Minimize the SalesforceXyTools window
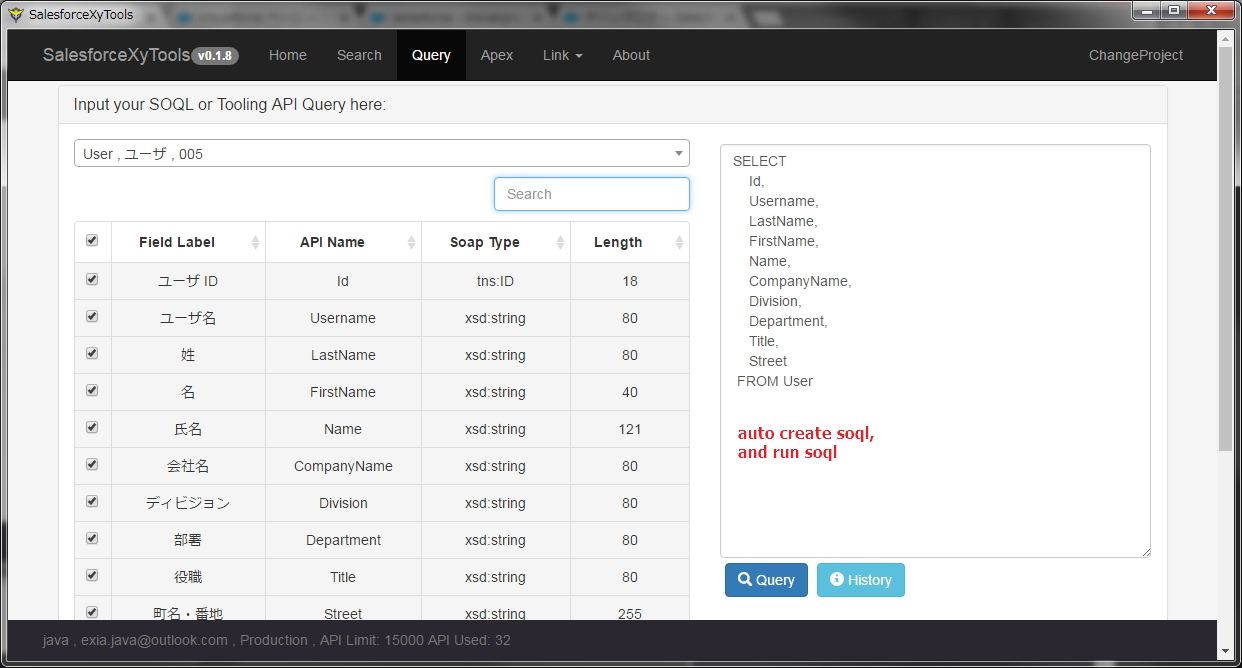The width and height of the screenshot is (1242, 668). point(1146,10)
